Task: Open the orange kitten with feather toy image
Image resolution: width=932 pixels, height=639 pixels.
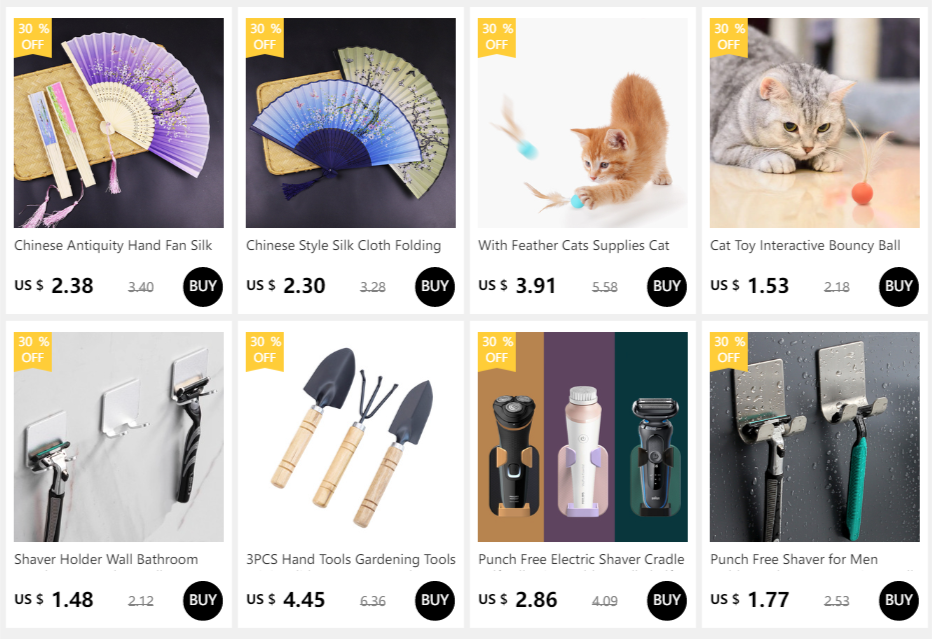Action: coord(582,122)
